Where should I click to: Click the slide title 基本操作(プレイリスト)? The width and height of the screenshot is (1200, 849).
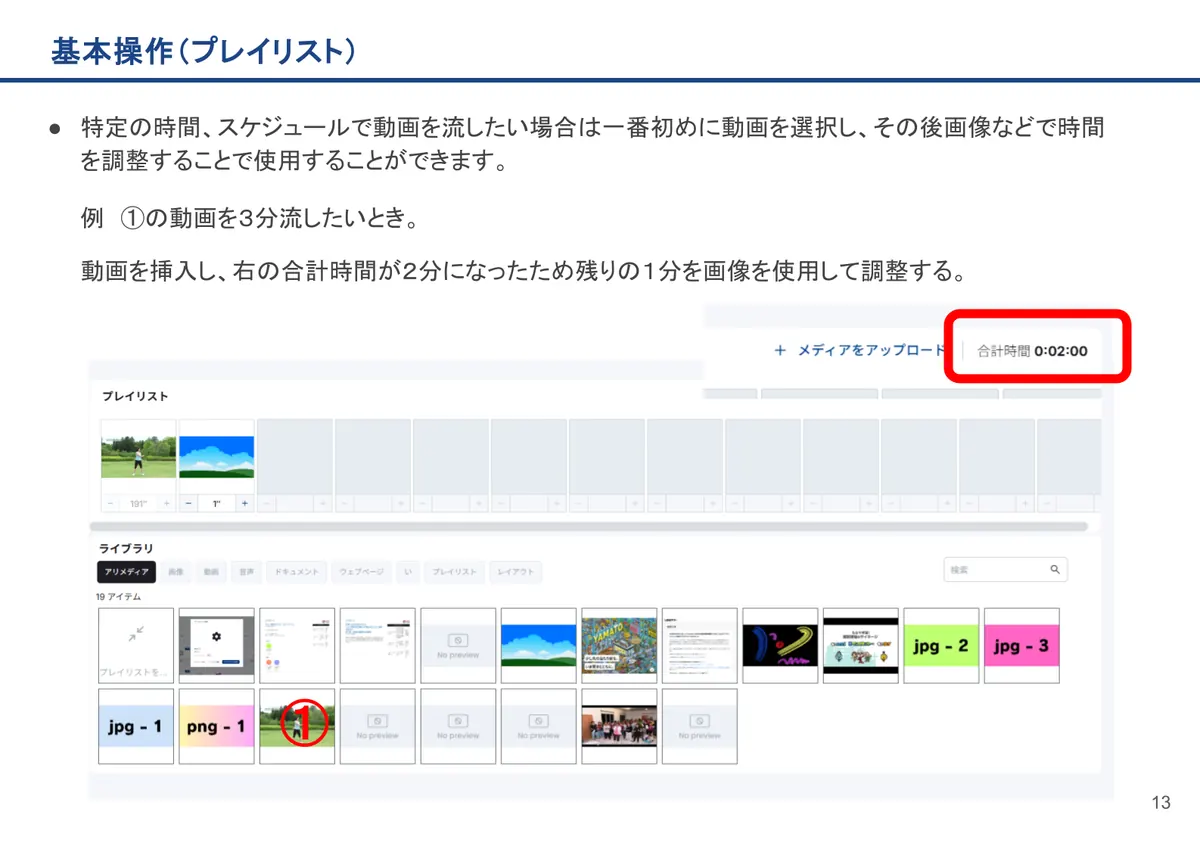pyautogui.click(x=203, y=52)
